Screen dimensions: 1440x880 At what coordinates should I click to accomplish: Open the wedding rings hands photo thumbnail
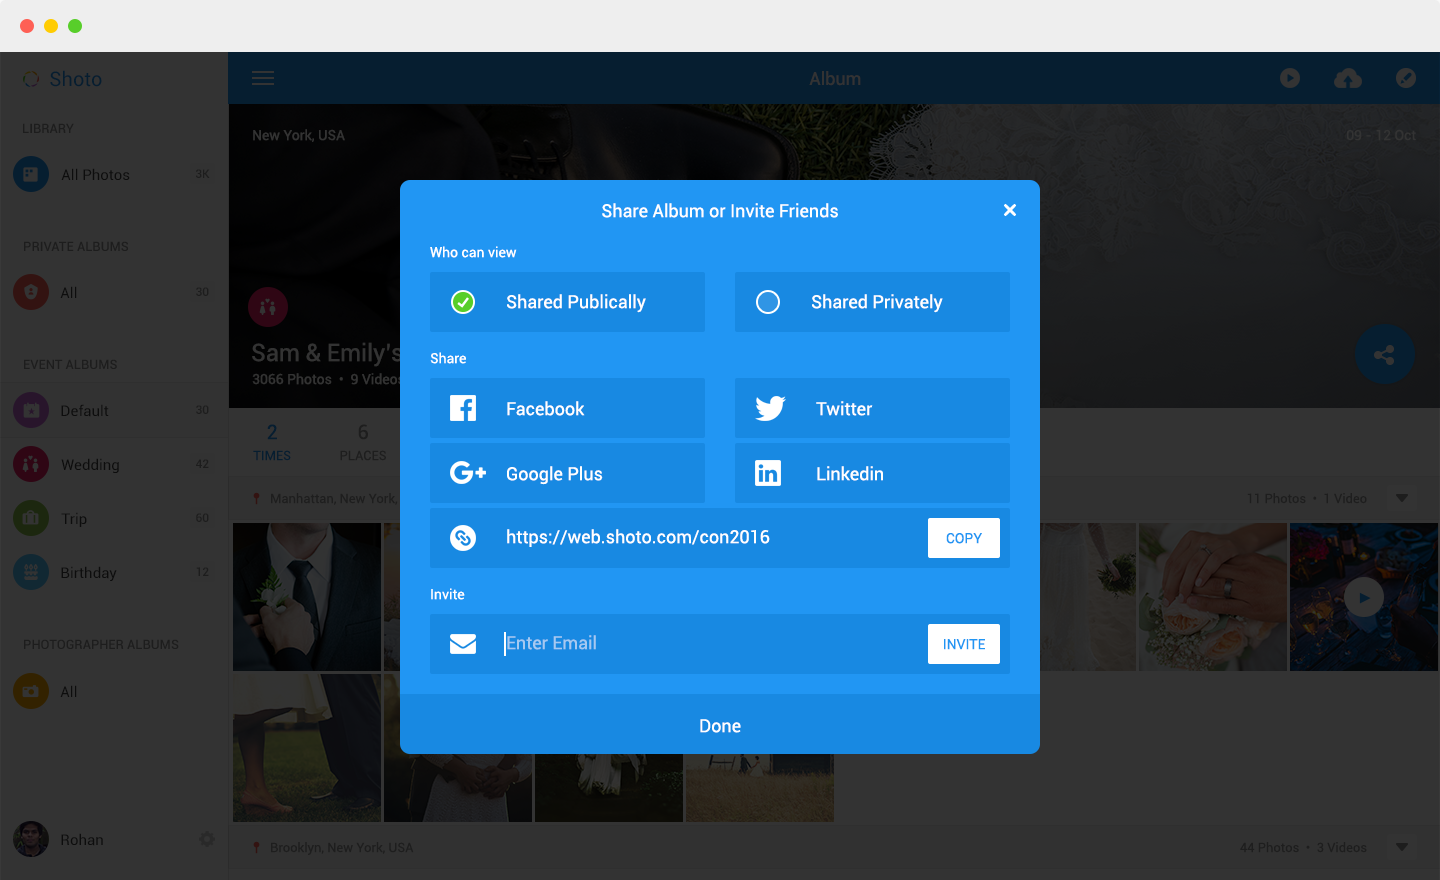pyautogui.click(x=1213, y=597)
